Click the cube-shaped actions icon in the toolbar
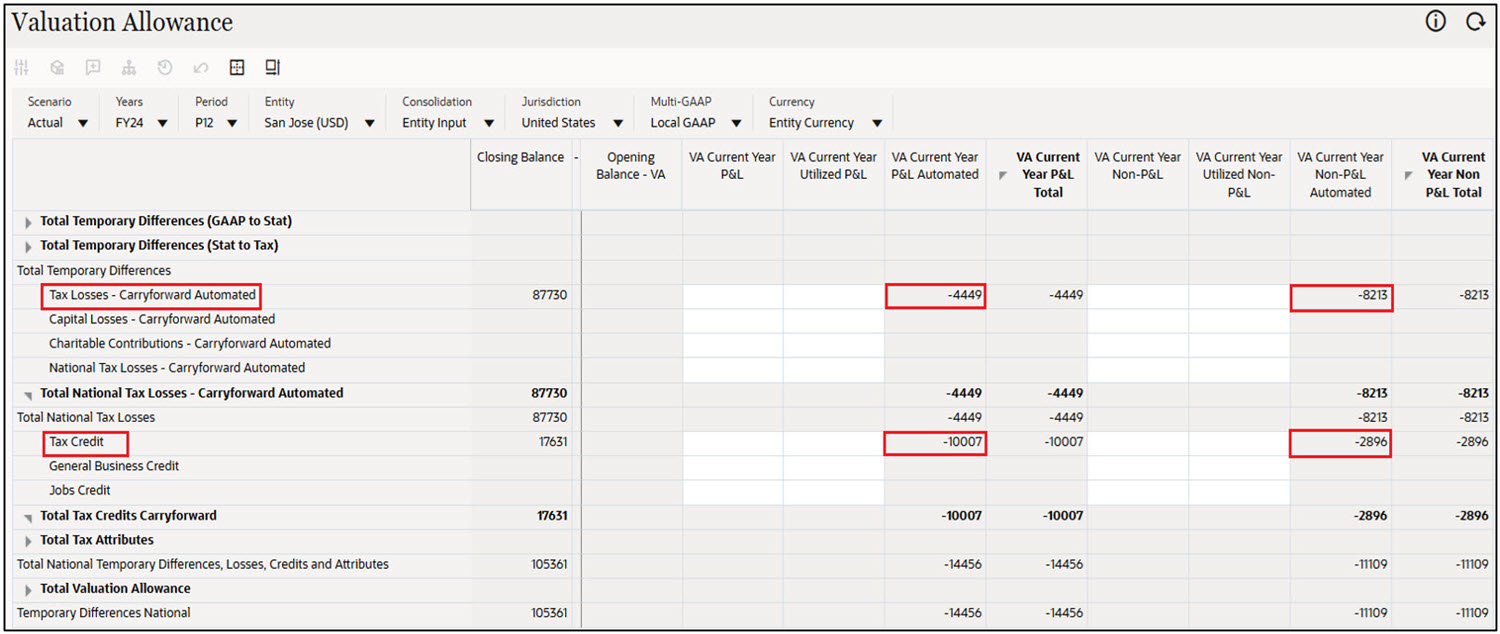 pyautogui.click(x=57, y=68)
